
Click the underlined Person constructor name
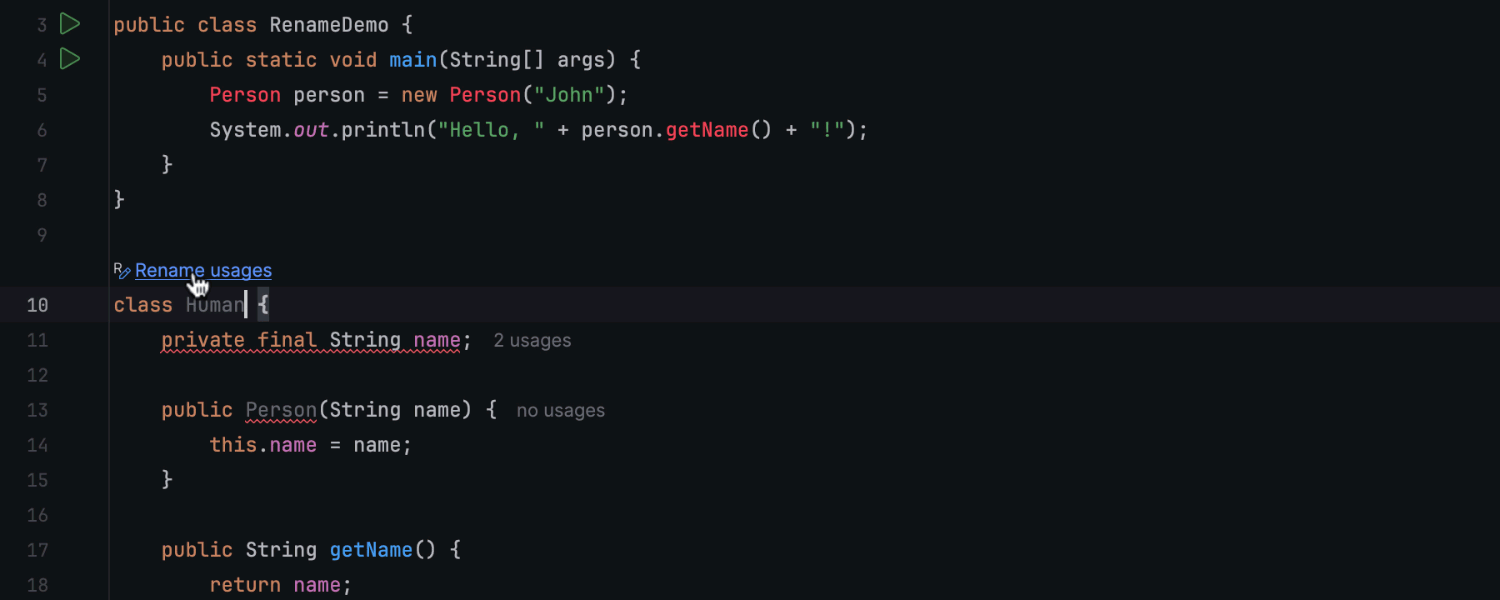[281, 410]
